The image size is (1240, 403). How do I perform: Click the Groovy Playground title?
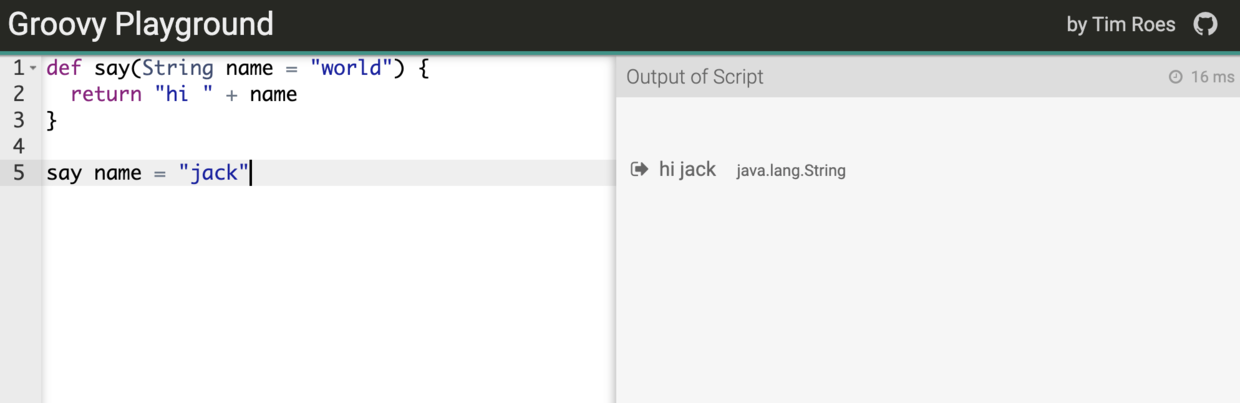pyautogui.click(x=141, y=24)
